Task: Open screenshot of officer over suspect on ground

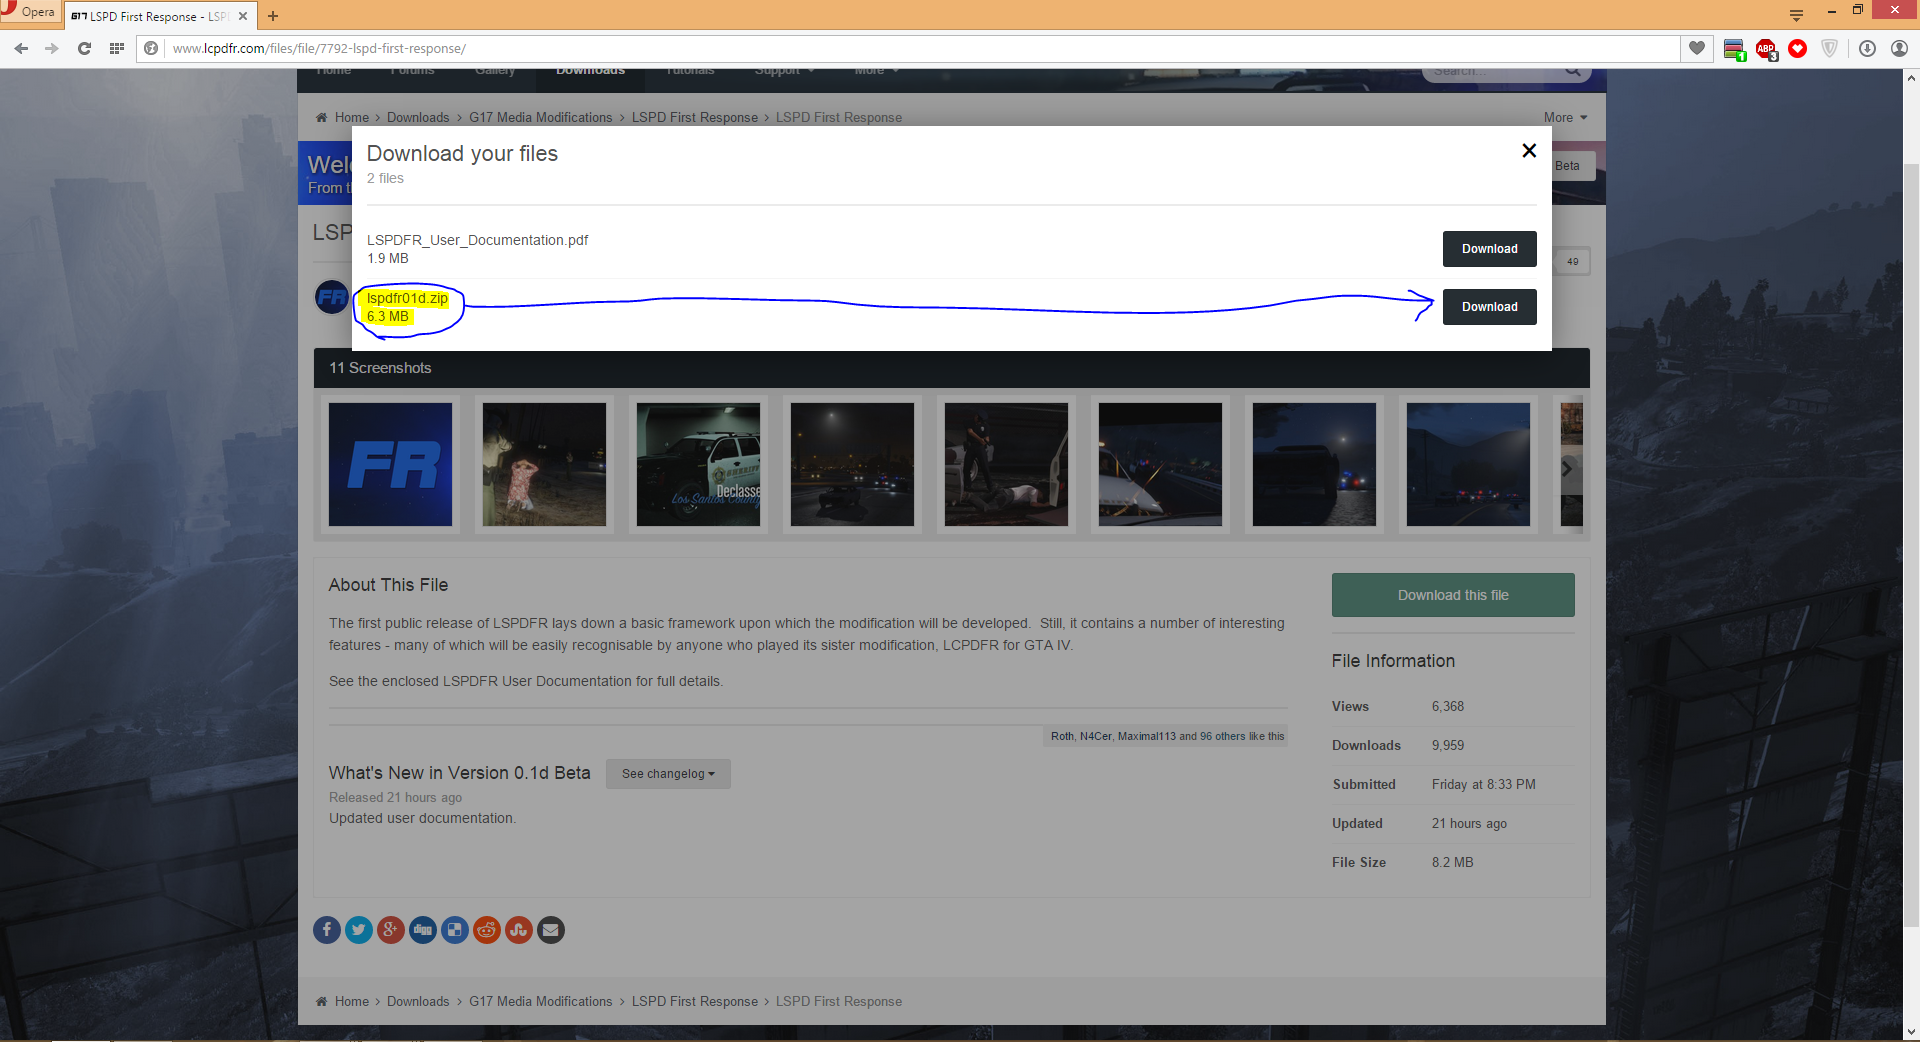Action: tap(1006, 464)
